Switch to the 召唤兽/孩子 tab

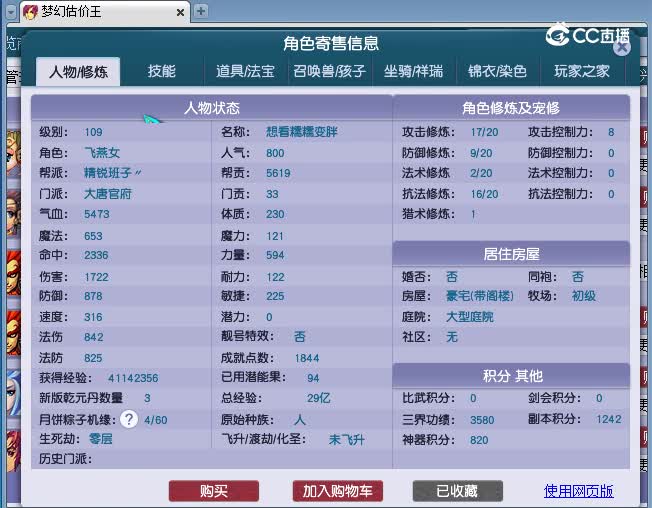pyautogui.click(x=330, y=71)
